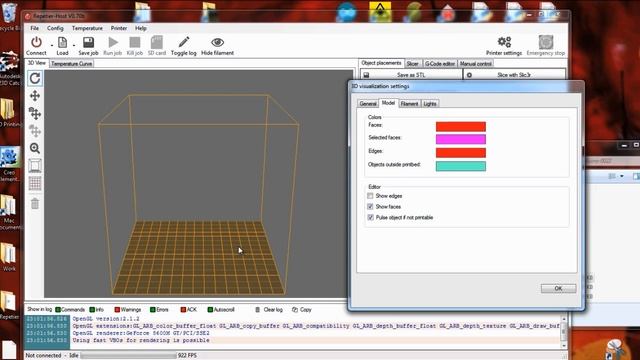Toggle Commands log filter
Screen dimensions: 640x360
point(70,310)
